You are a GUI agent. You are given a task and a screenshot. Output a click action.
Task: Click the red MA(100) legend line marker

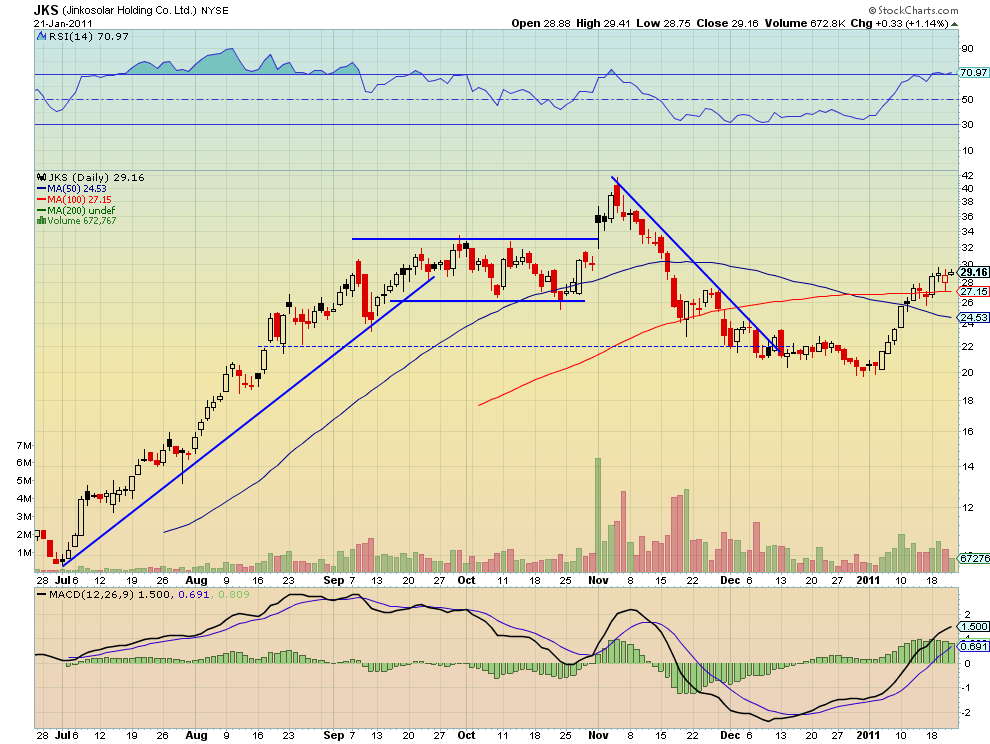pos(42,200)
